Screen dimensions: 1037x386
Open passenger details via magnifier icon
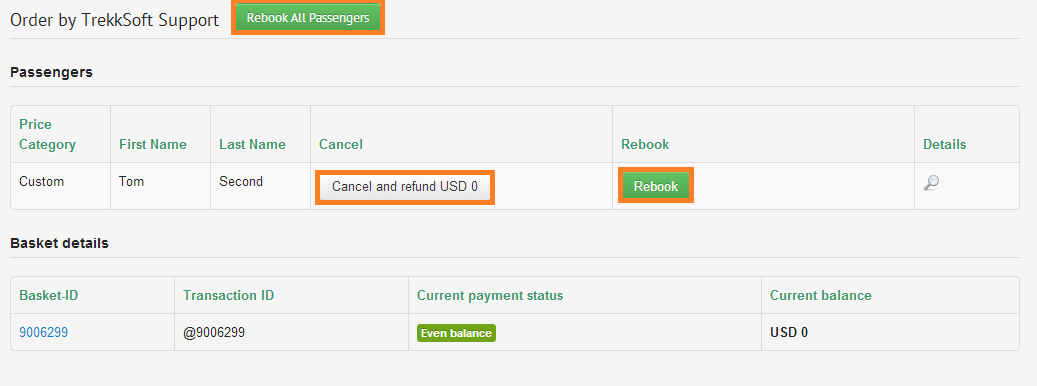click(x=931, y=183)
